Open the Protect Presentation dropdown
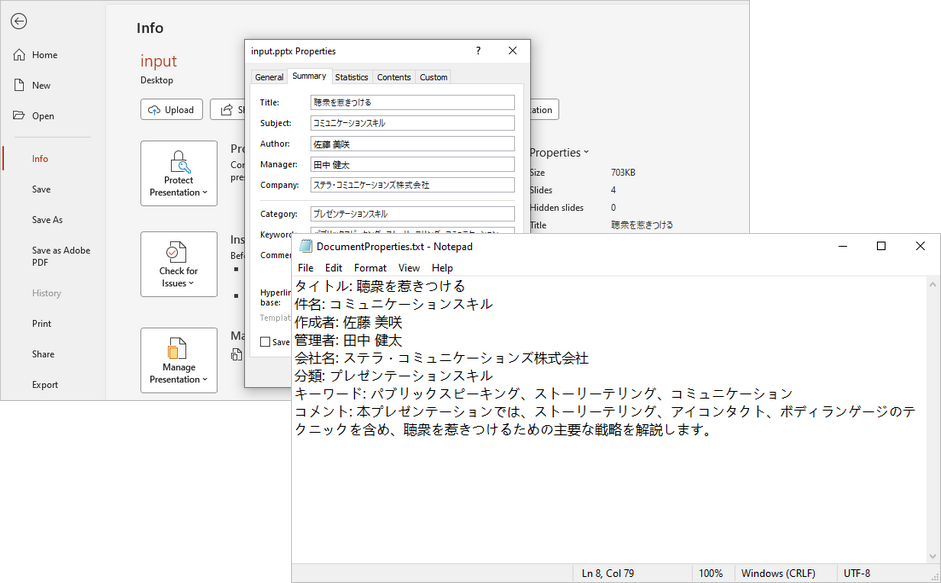941x583 pixels. (179, 174)
